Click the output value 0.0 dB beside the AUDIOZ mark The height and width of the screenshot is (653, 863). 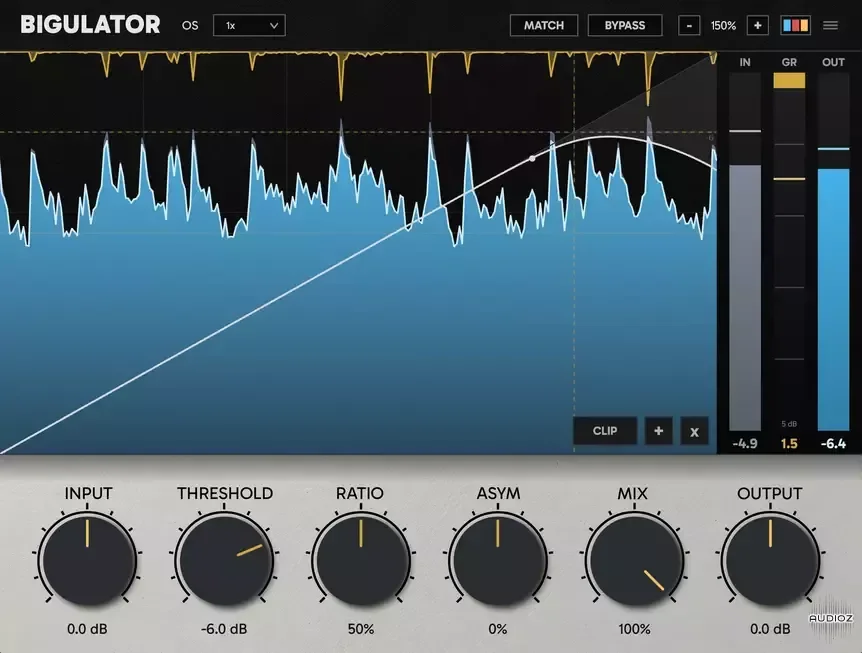coord(770,629)
